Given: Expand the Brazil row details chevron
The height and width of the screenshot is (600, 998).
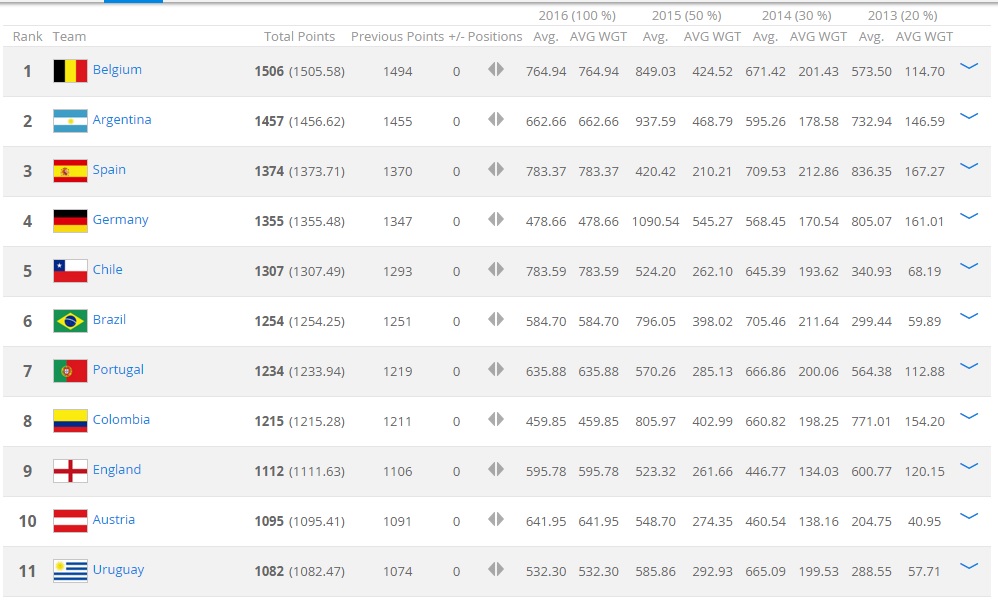Looking at the screenshot, I should click(969, 316).
